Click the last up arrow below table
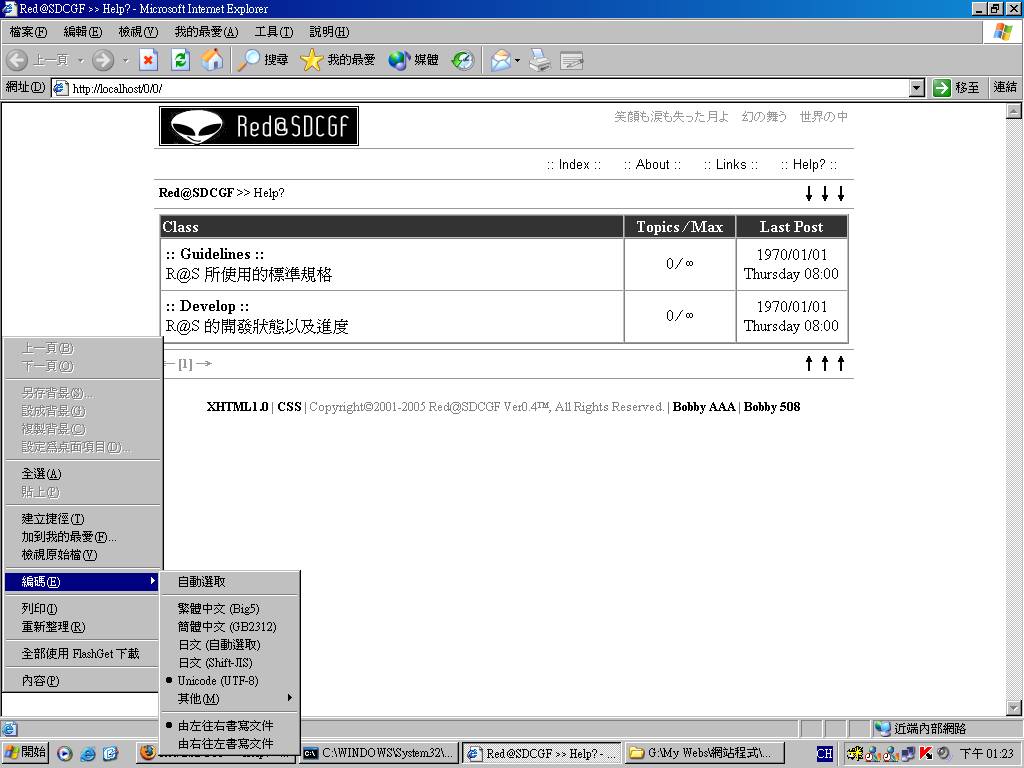The width and height of the screenshot is (1024, 768). 841,364
